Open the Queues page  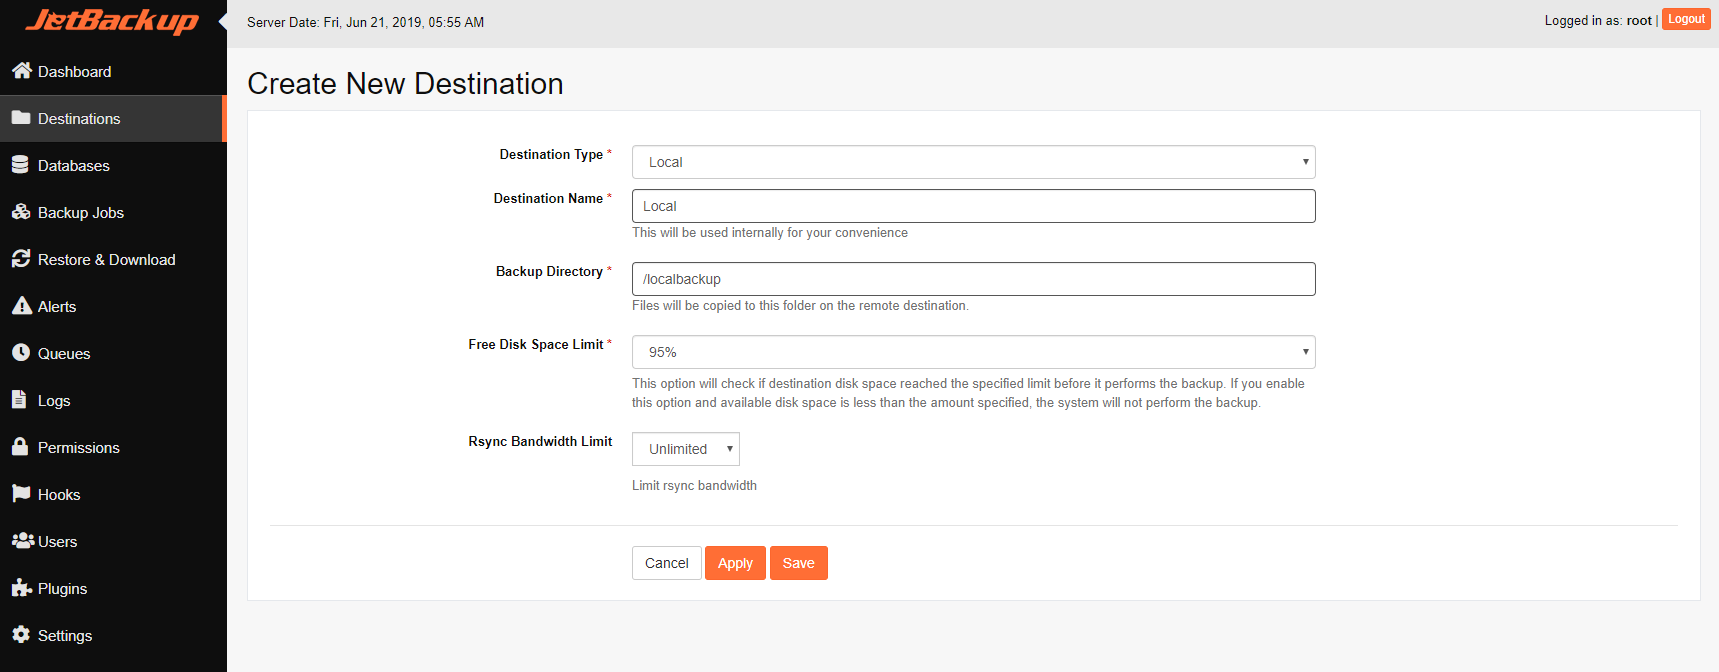coord(113,353)
